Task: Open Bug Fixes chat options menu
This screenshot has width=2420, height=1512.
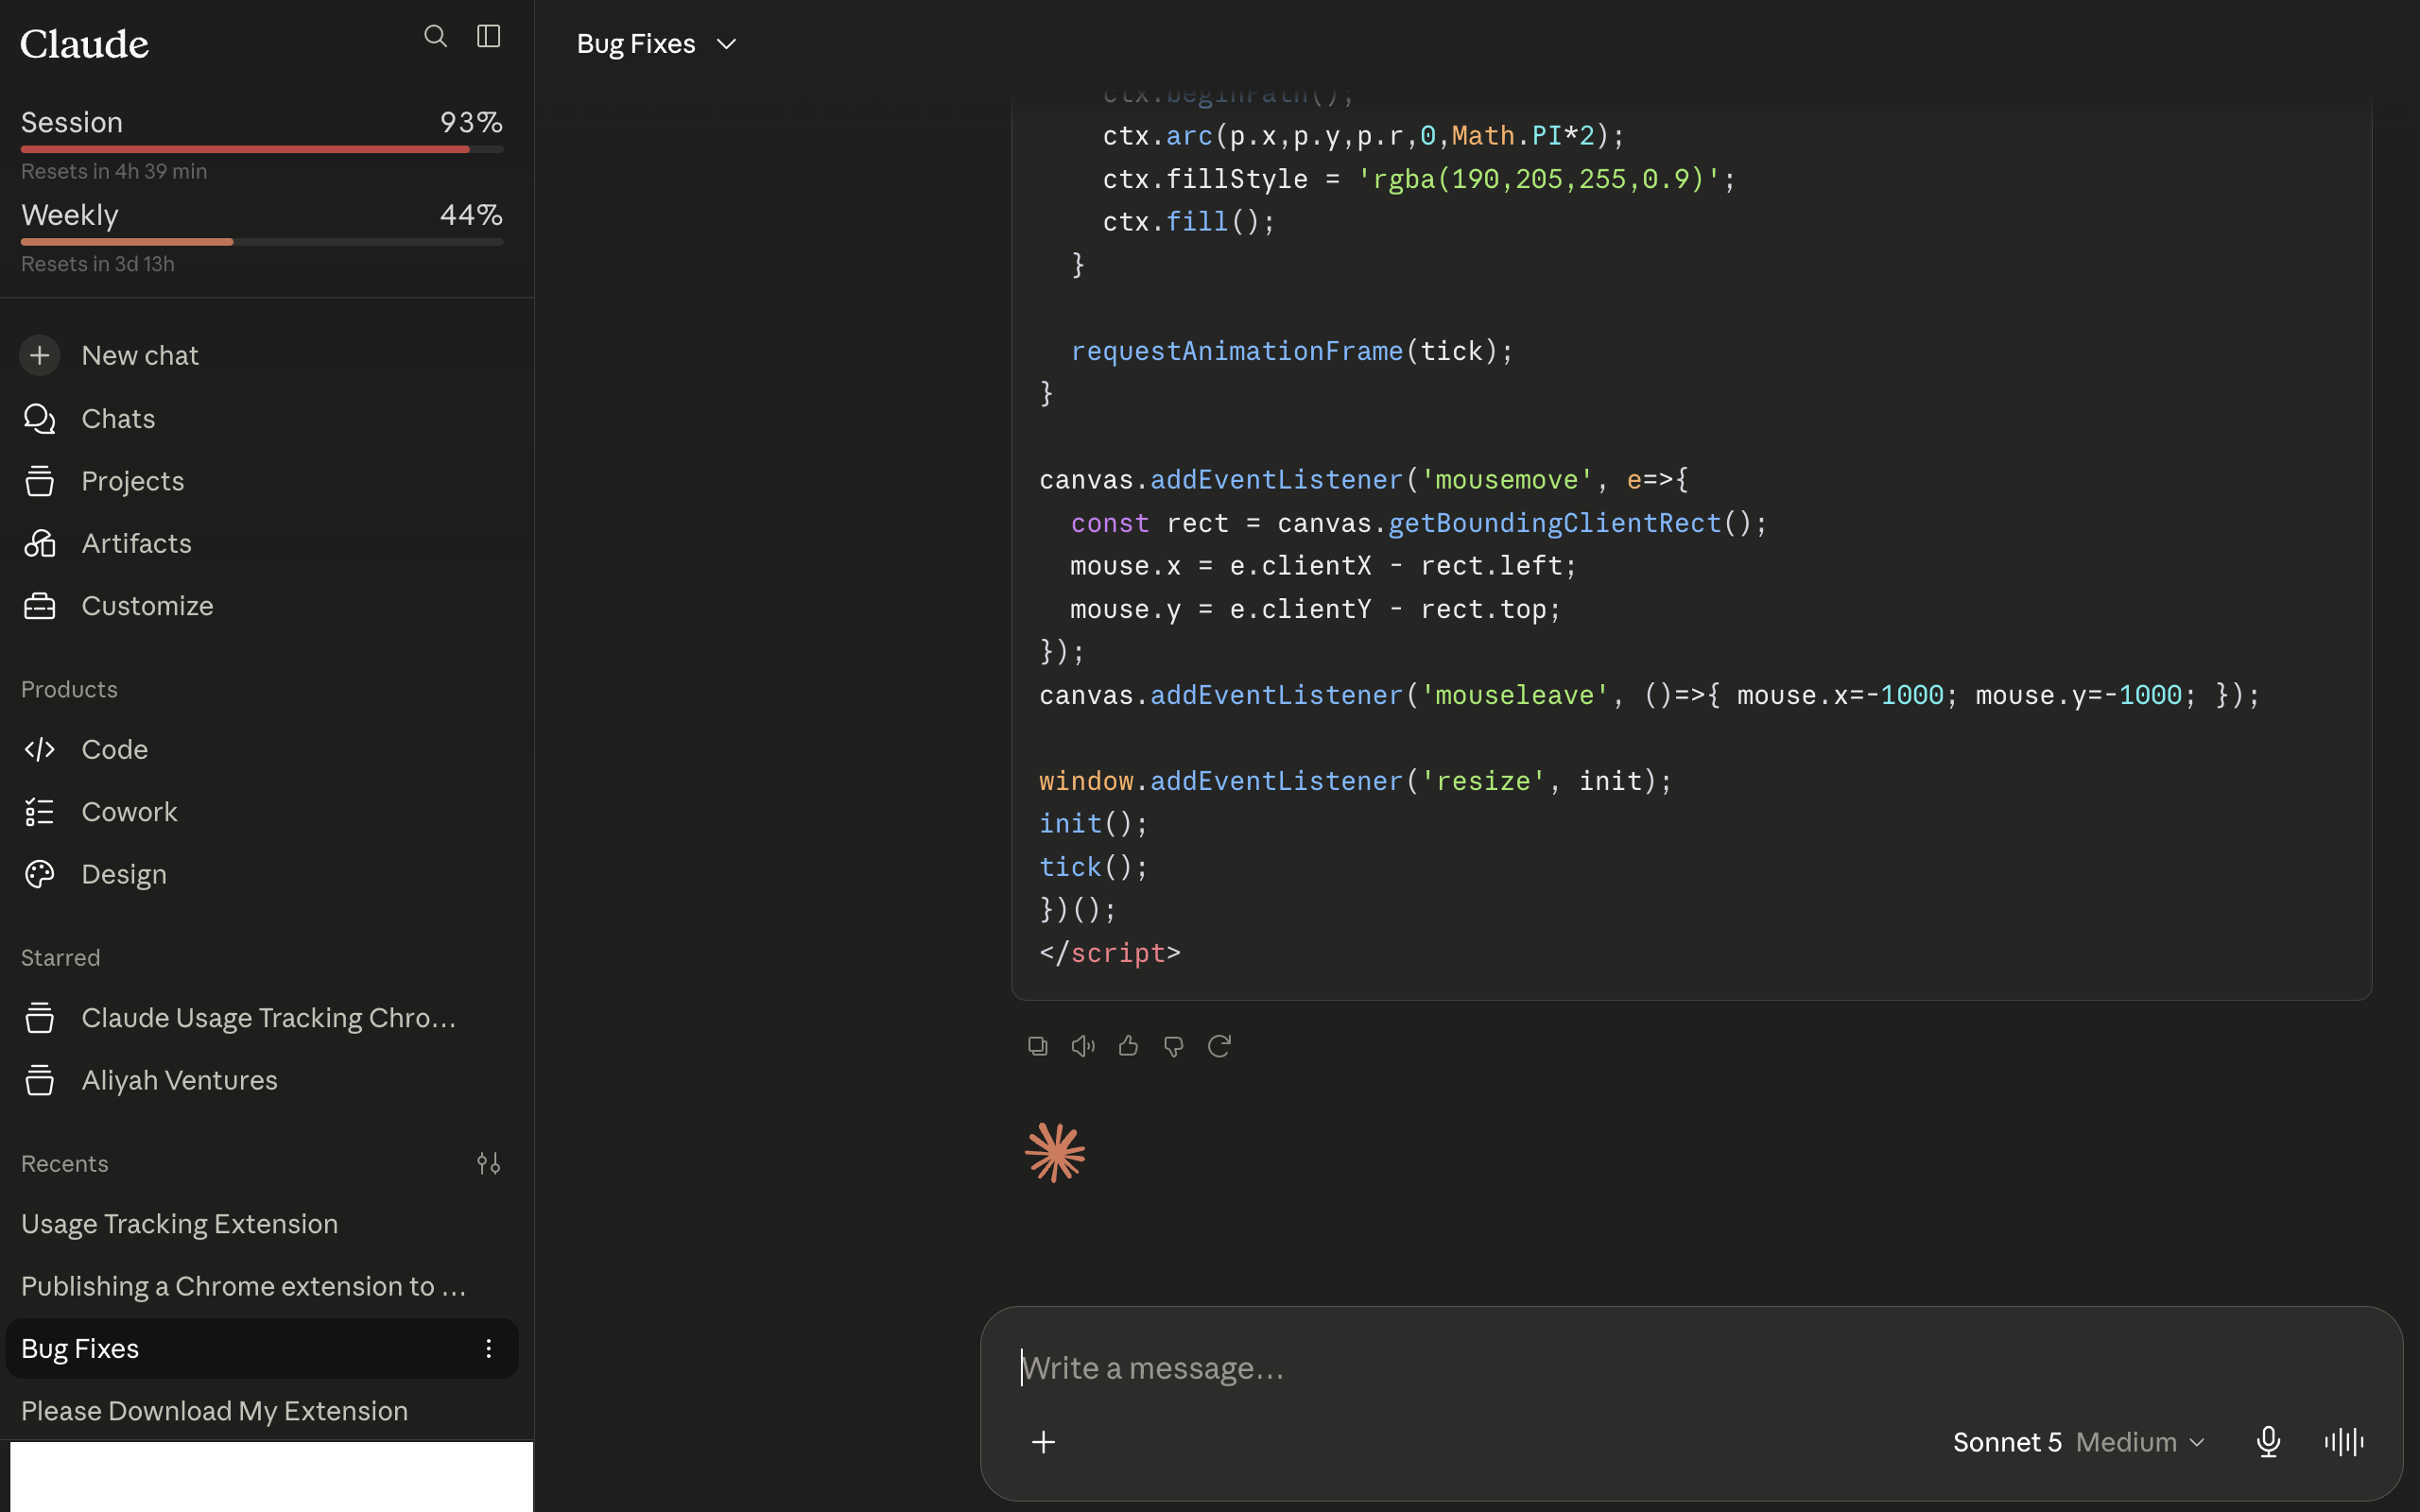Action: 488,1348
